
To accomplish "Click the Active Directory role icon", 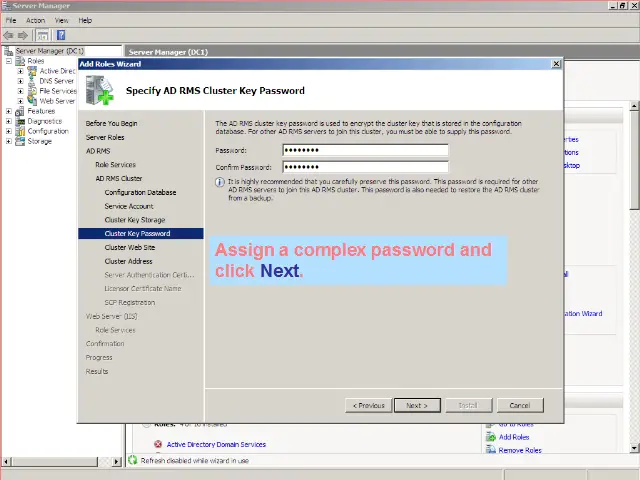I will (x=32, y=71).
